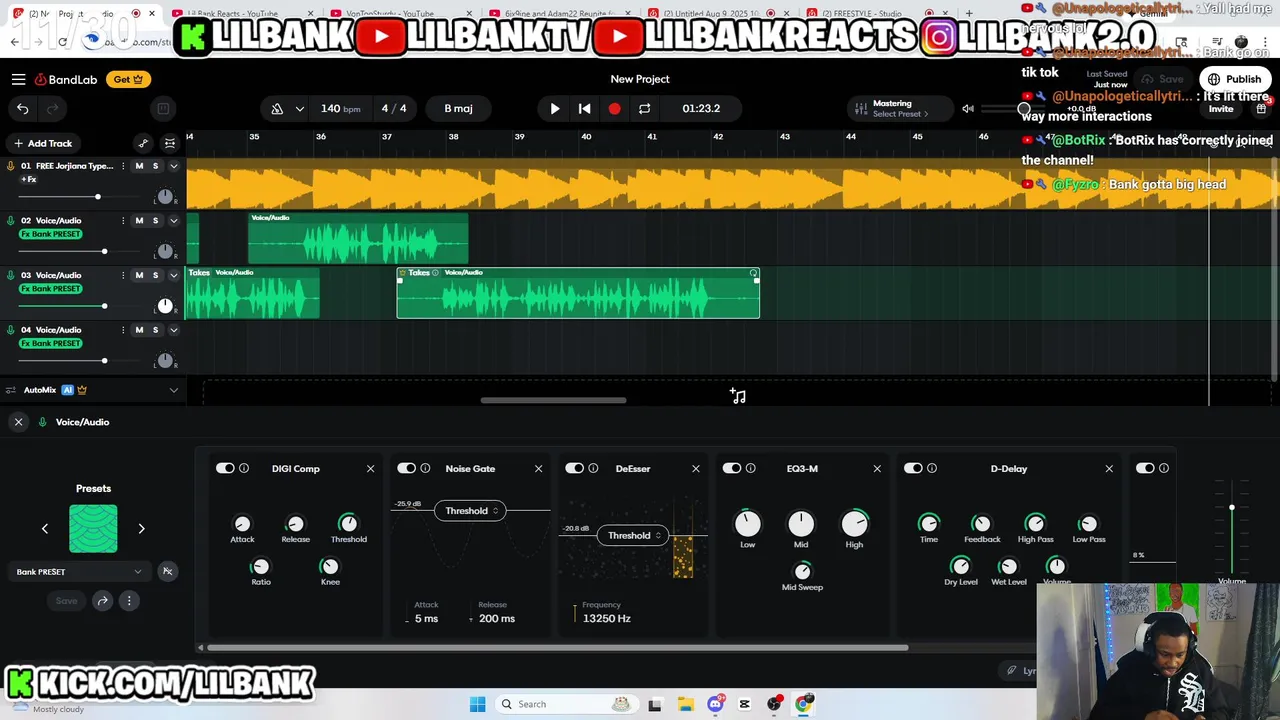Click the Get membership button
The width and height of the screenshot is (1280, 720).
[x=128, y=79]
